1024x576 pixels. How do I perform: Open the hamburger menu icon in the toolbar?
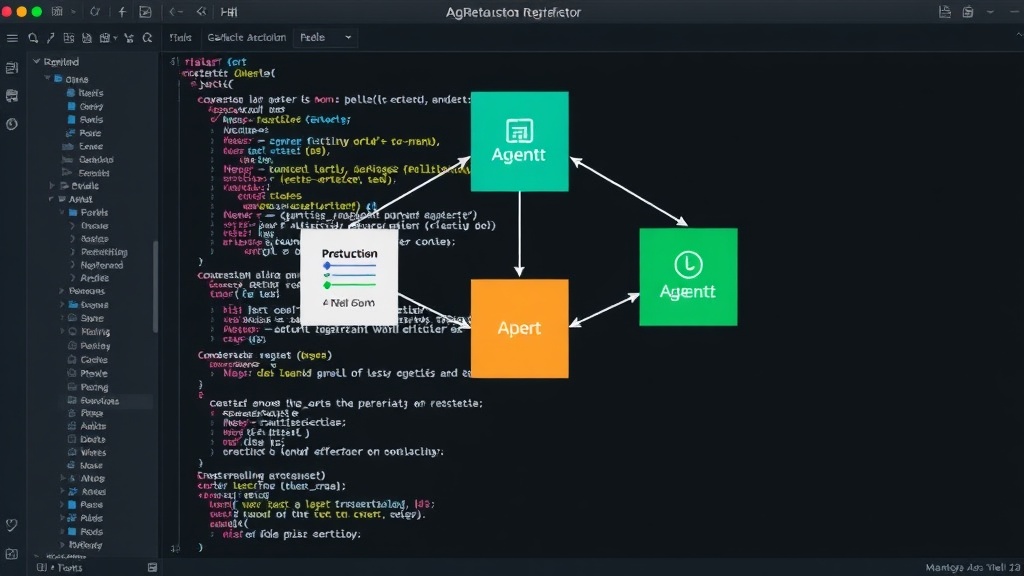12,39
